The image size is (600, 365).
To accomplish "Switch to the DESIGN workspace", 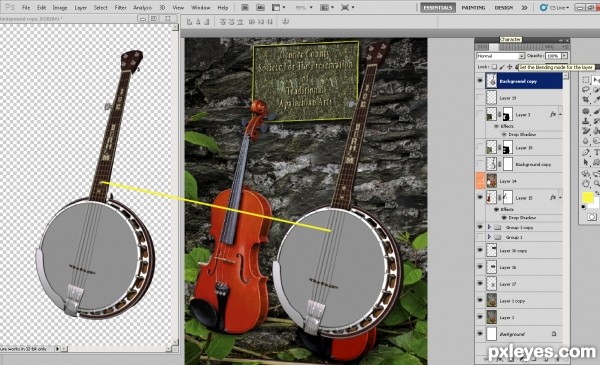I will tap(504, 8).
